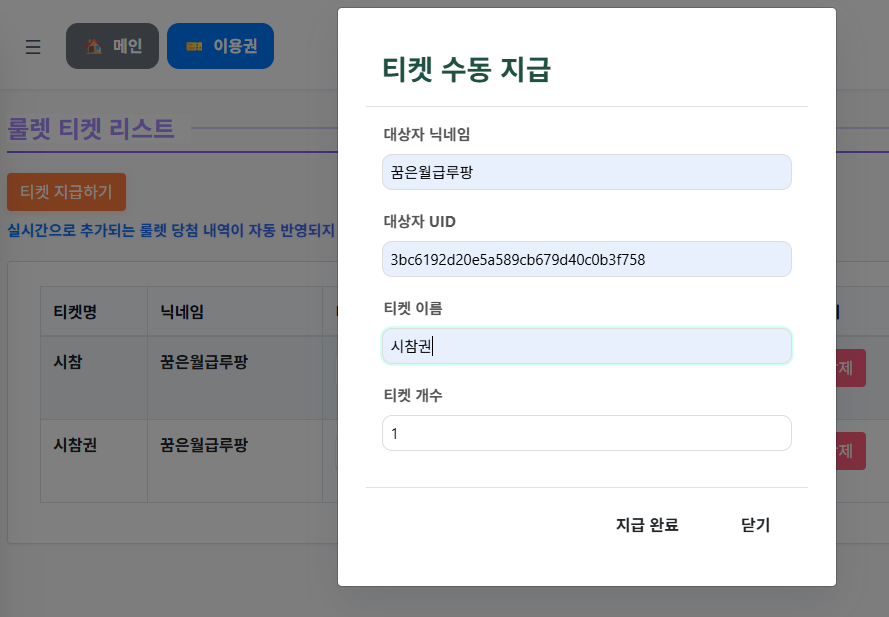Click the 실시간으로 추가되는 notice text
The width and height of the screenshot is (889, 617).
[171, 230]
